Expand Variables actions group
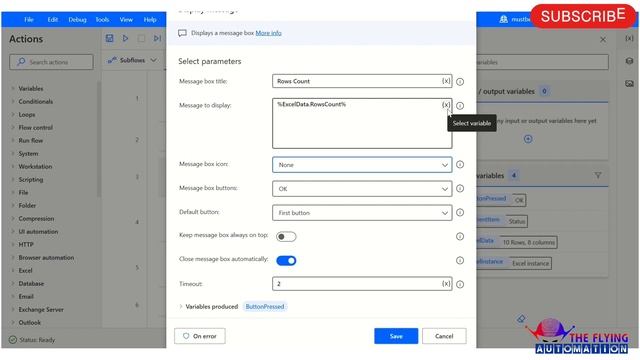The width and height of the screenshot is (640, 360). pyautogui.click(x=13, y=89)
